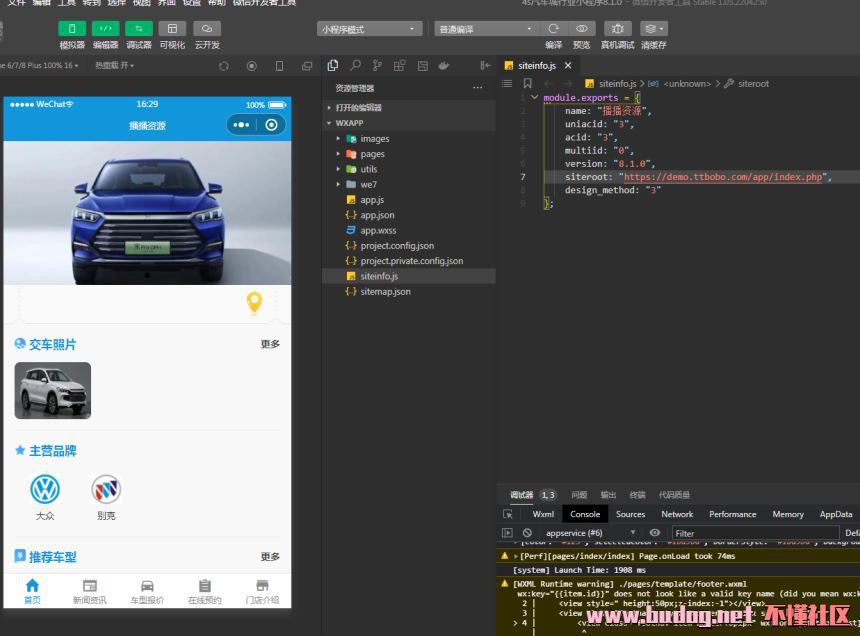This screenshot has height=636, width=860.
Task: Open the cloud development (云开发) icon
Action: [207, 29]
